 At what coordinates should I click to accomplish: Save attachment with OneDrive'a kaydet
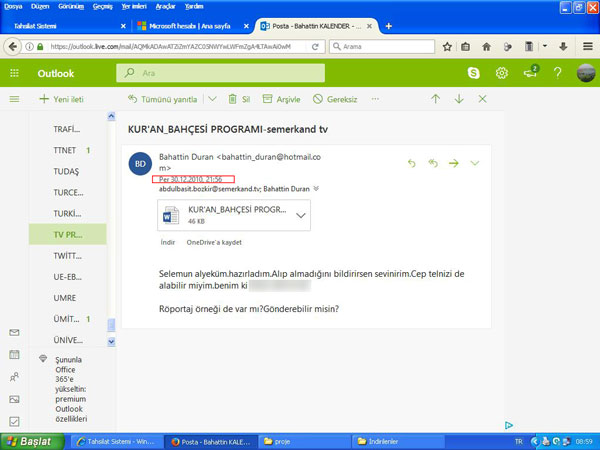pos(214,242)
